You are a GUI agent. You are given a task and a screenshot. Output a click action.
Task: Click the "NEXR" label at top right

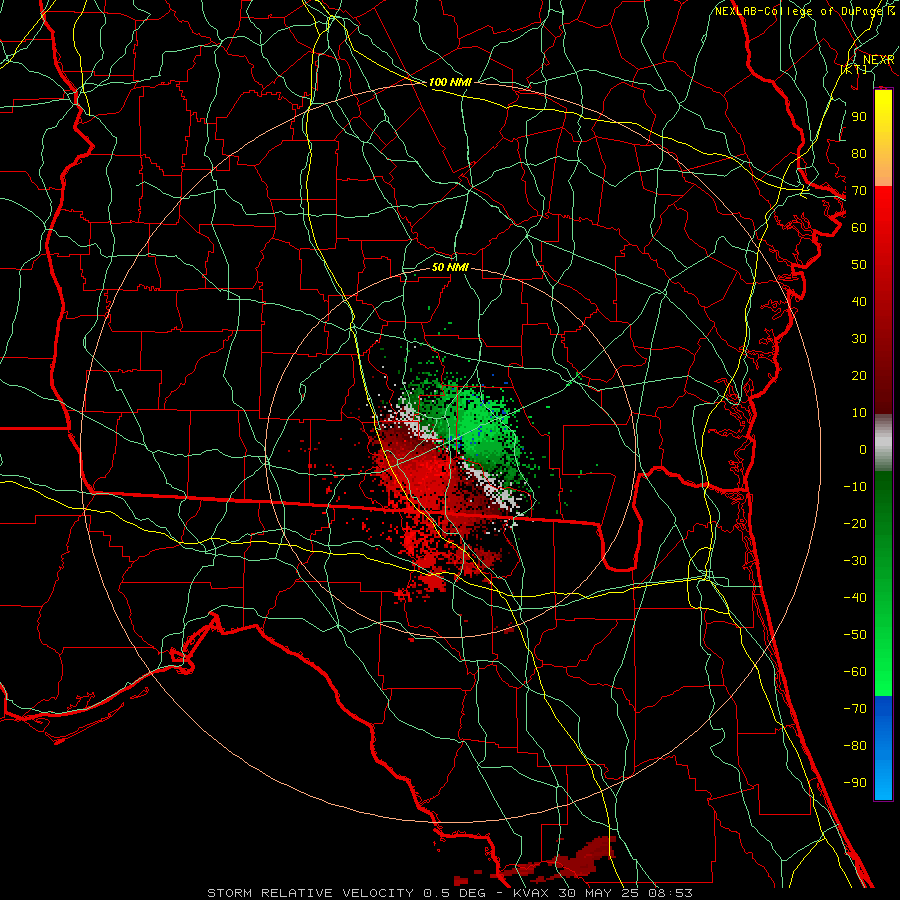(879, 60)
